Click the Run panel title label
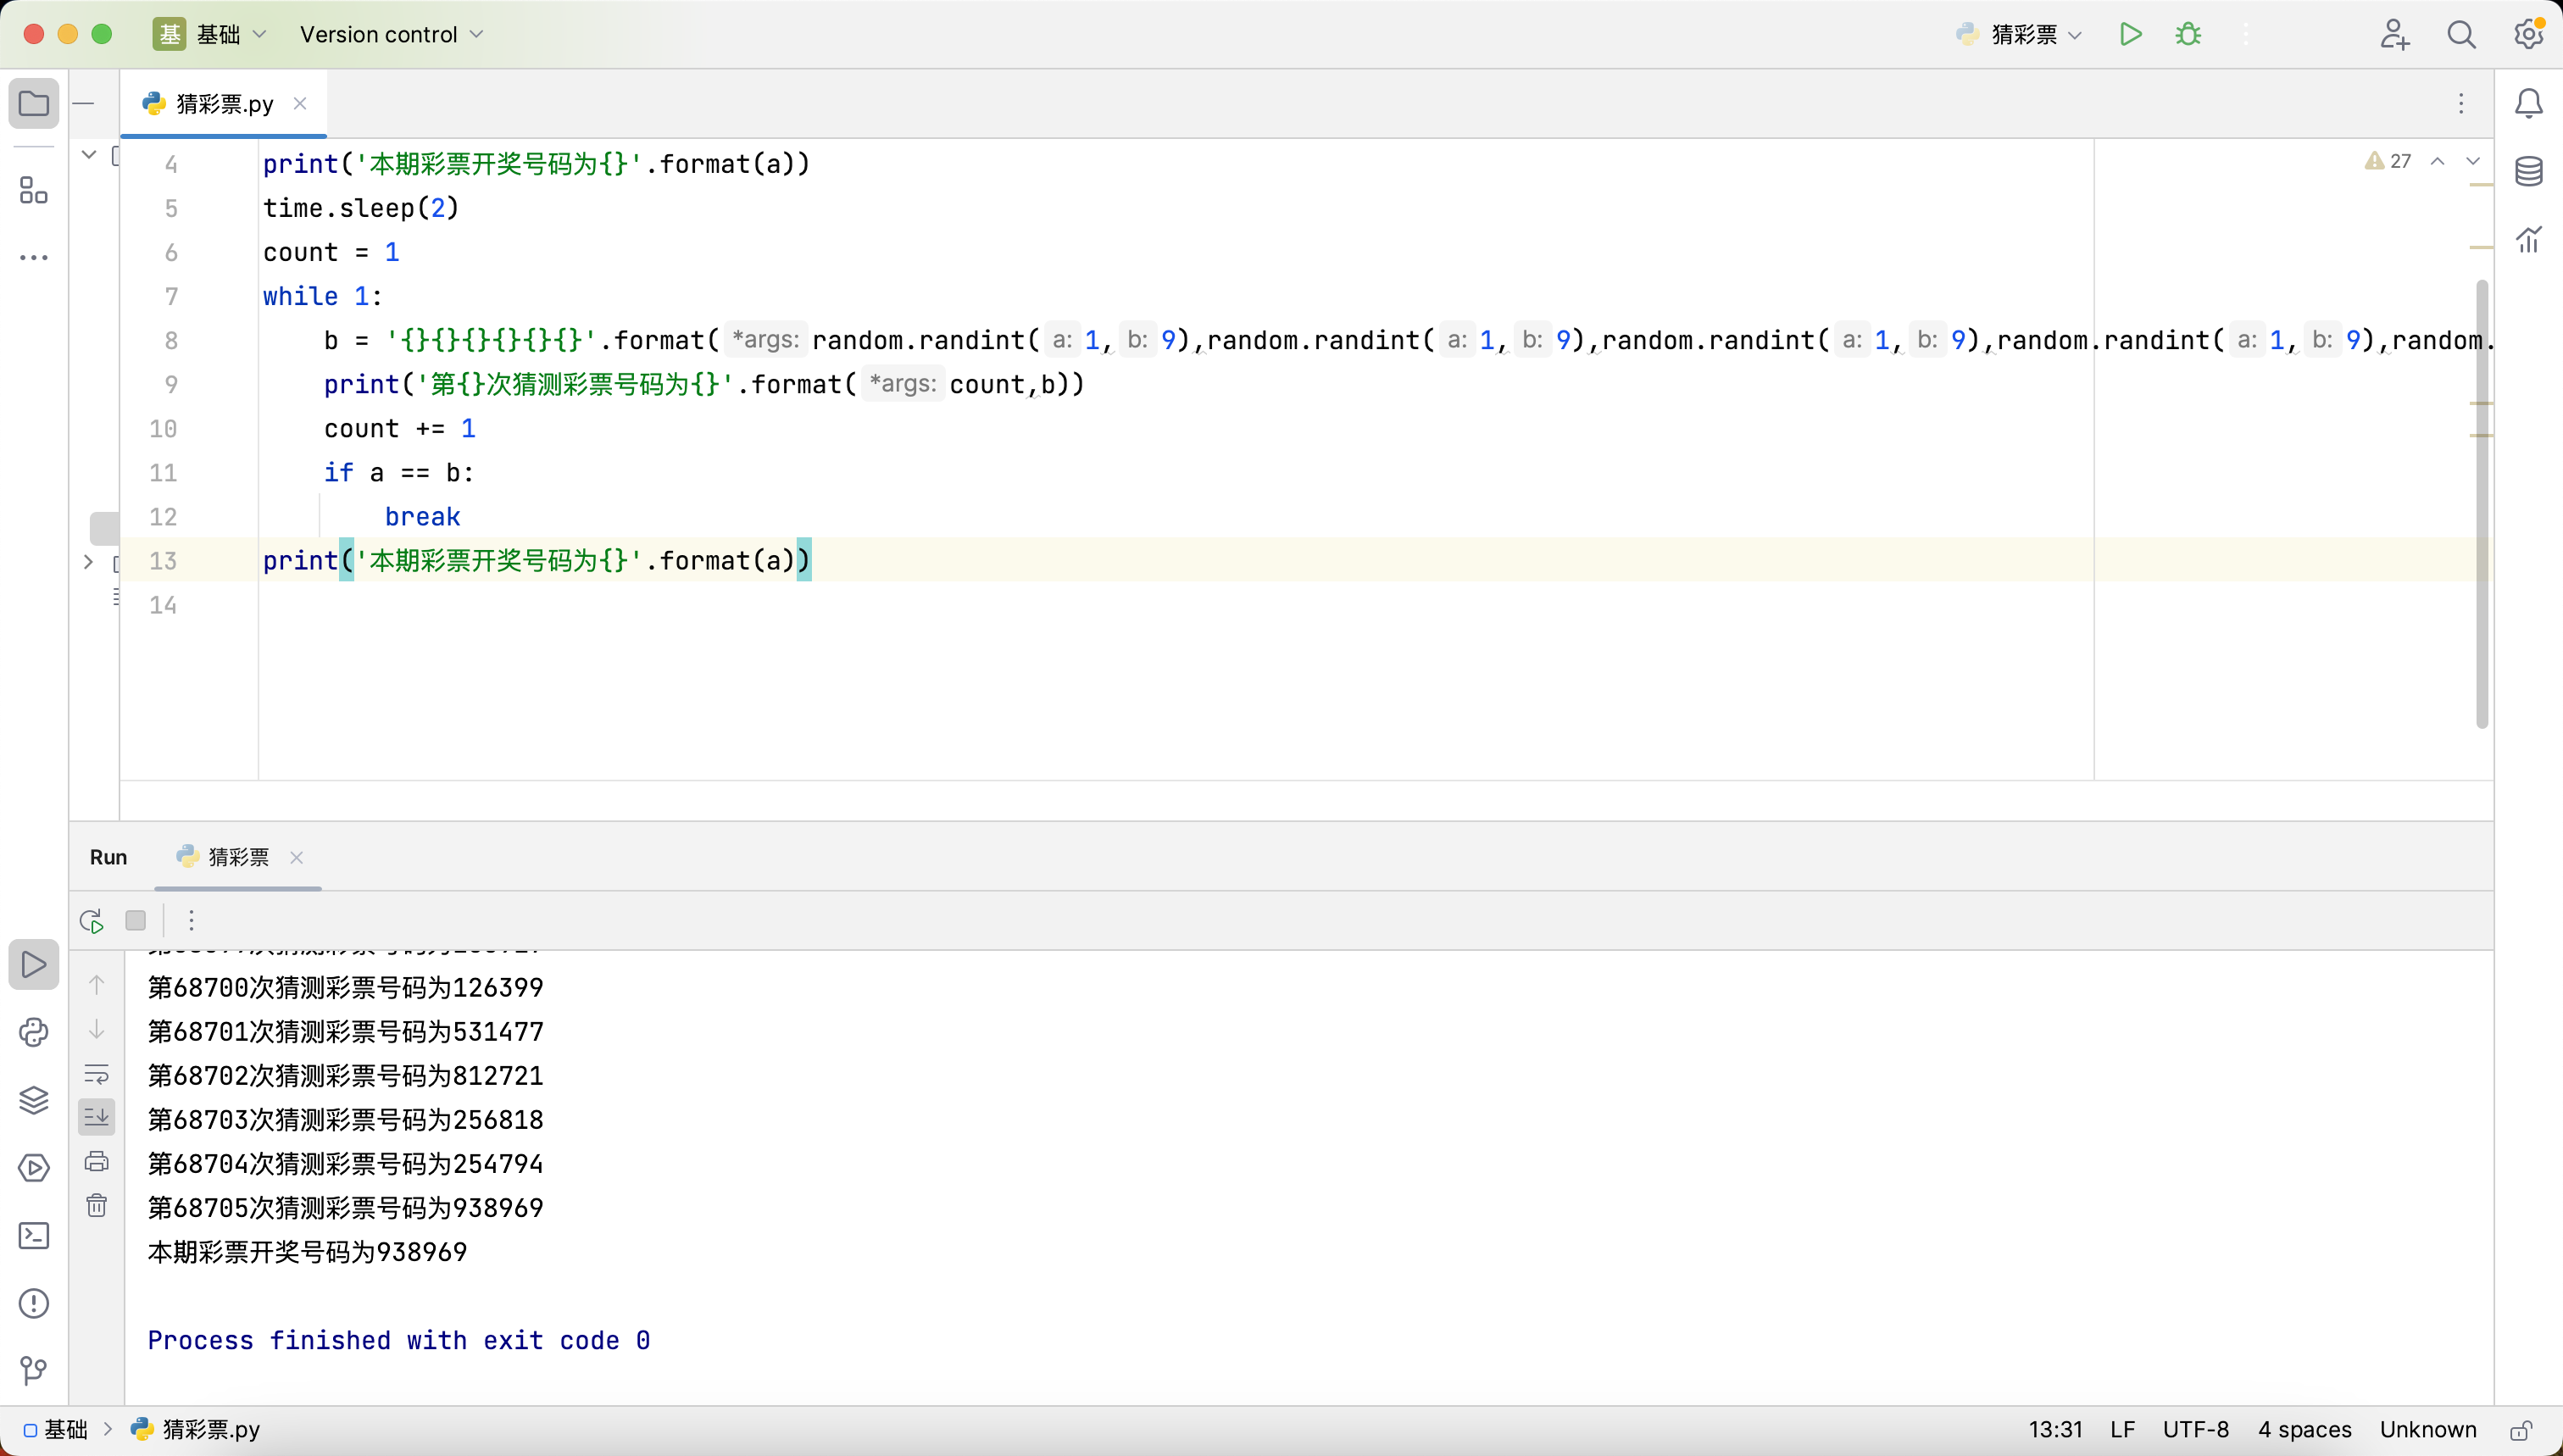This screenshot has width=2563, height=1456. click(x=108, y=857)
